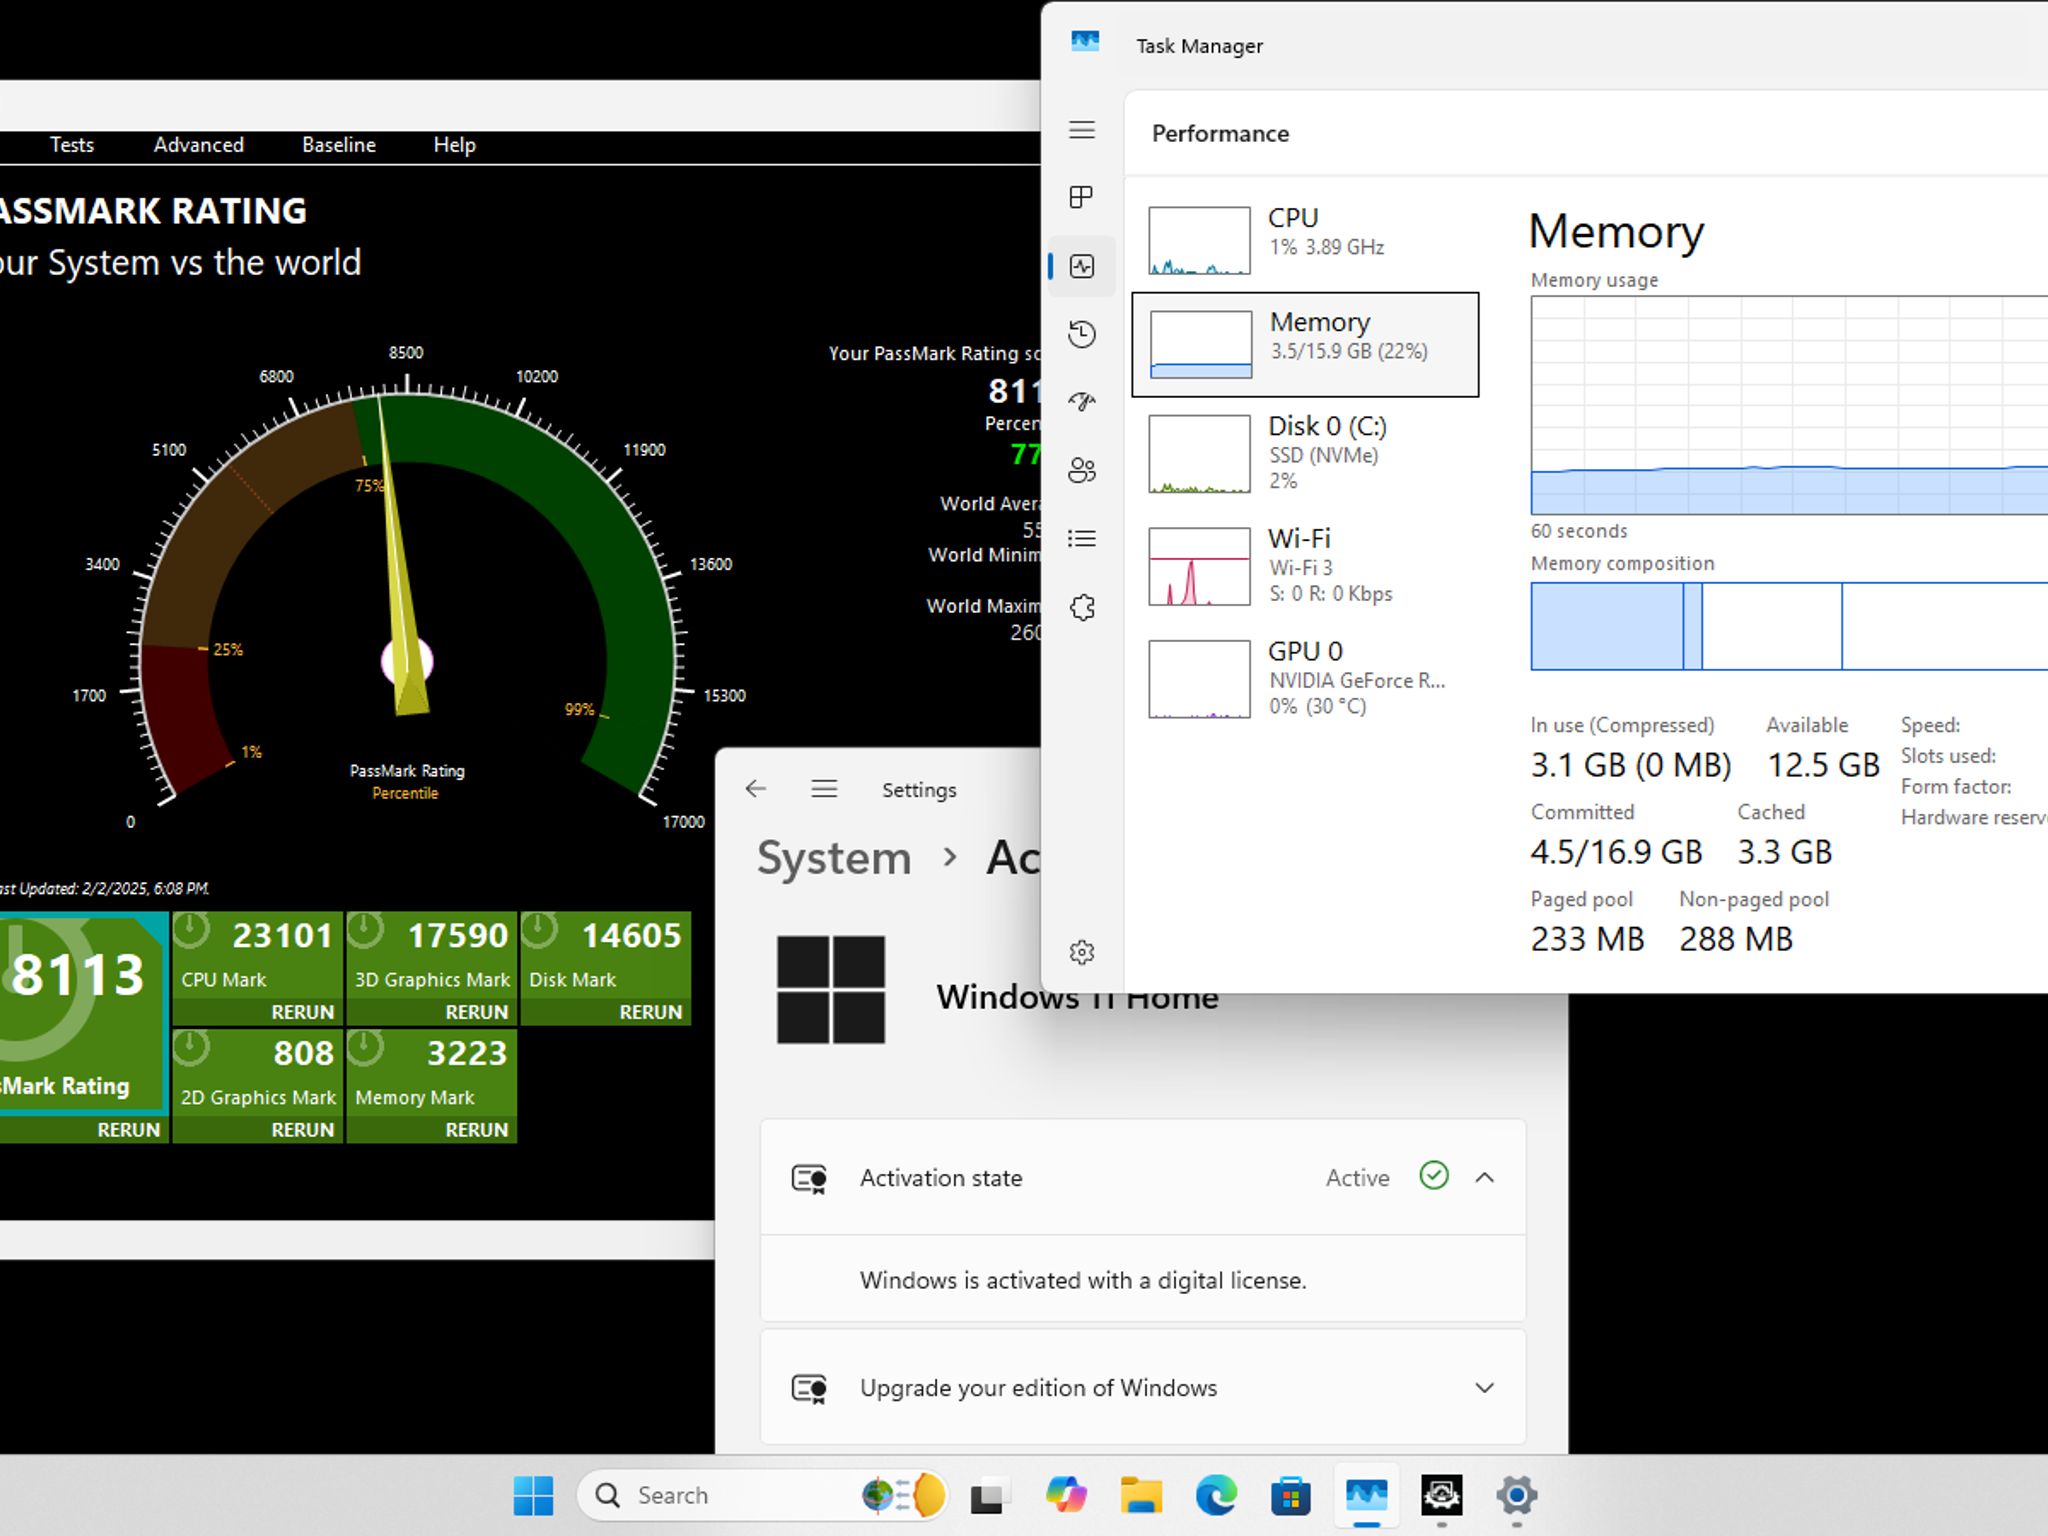Open the Baseline menu in PassMark
2048x1536 pixels.
[x=339, y=145]
